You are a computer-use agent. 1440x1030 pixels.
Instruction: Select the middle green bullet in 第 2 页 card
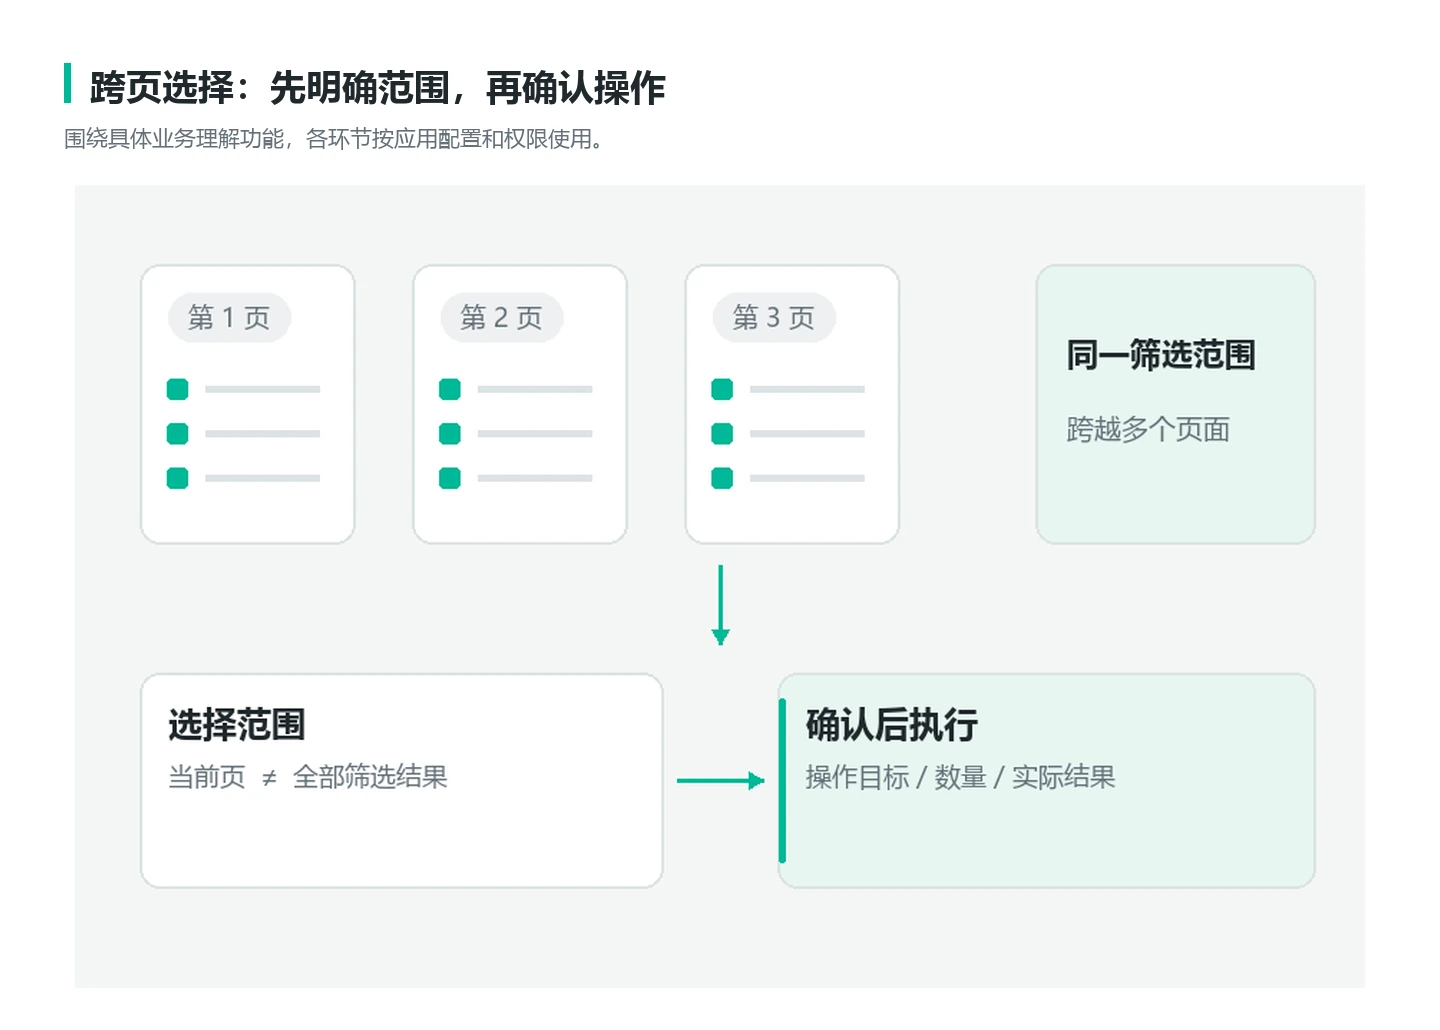(450, 434)
